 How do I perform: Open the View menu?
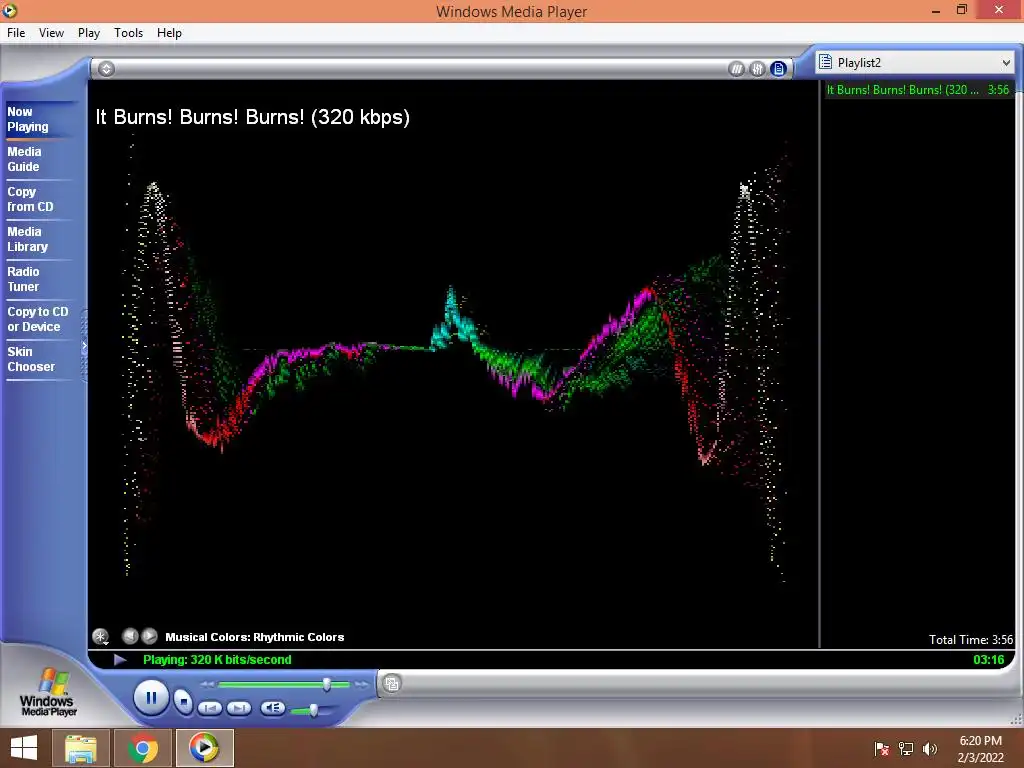tap(51, 33)
